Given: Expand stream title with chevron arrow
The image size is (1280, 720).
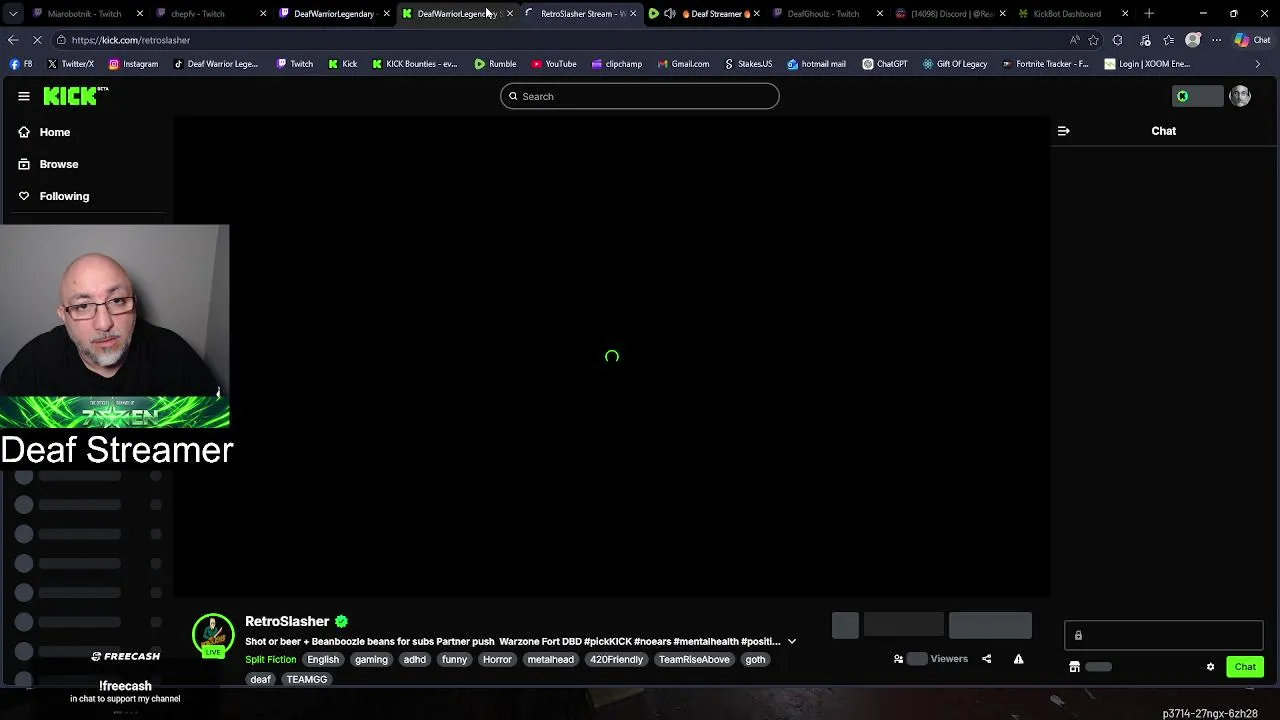Looking at the screenshot, I should pos(792,642).
